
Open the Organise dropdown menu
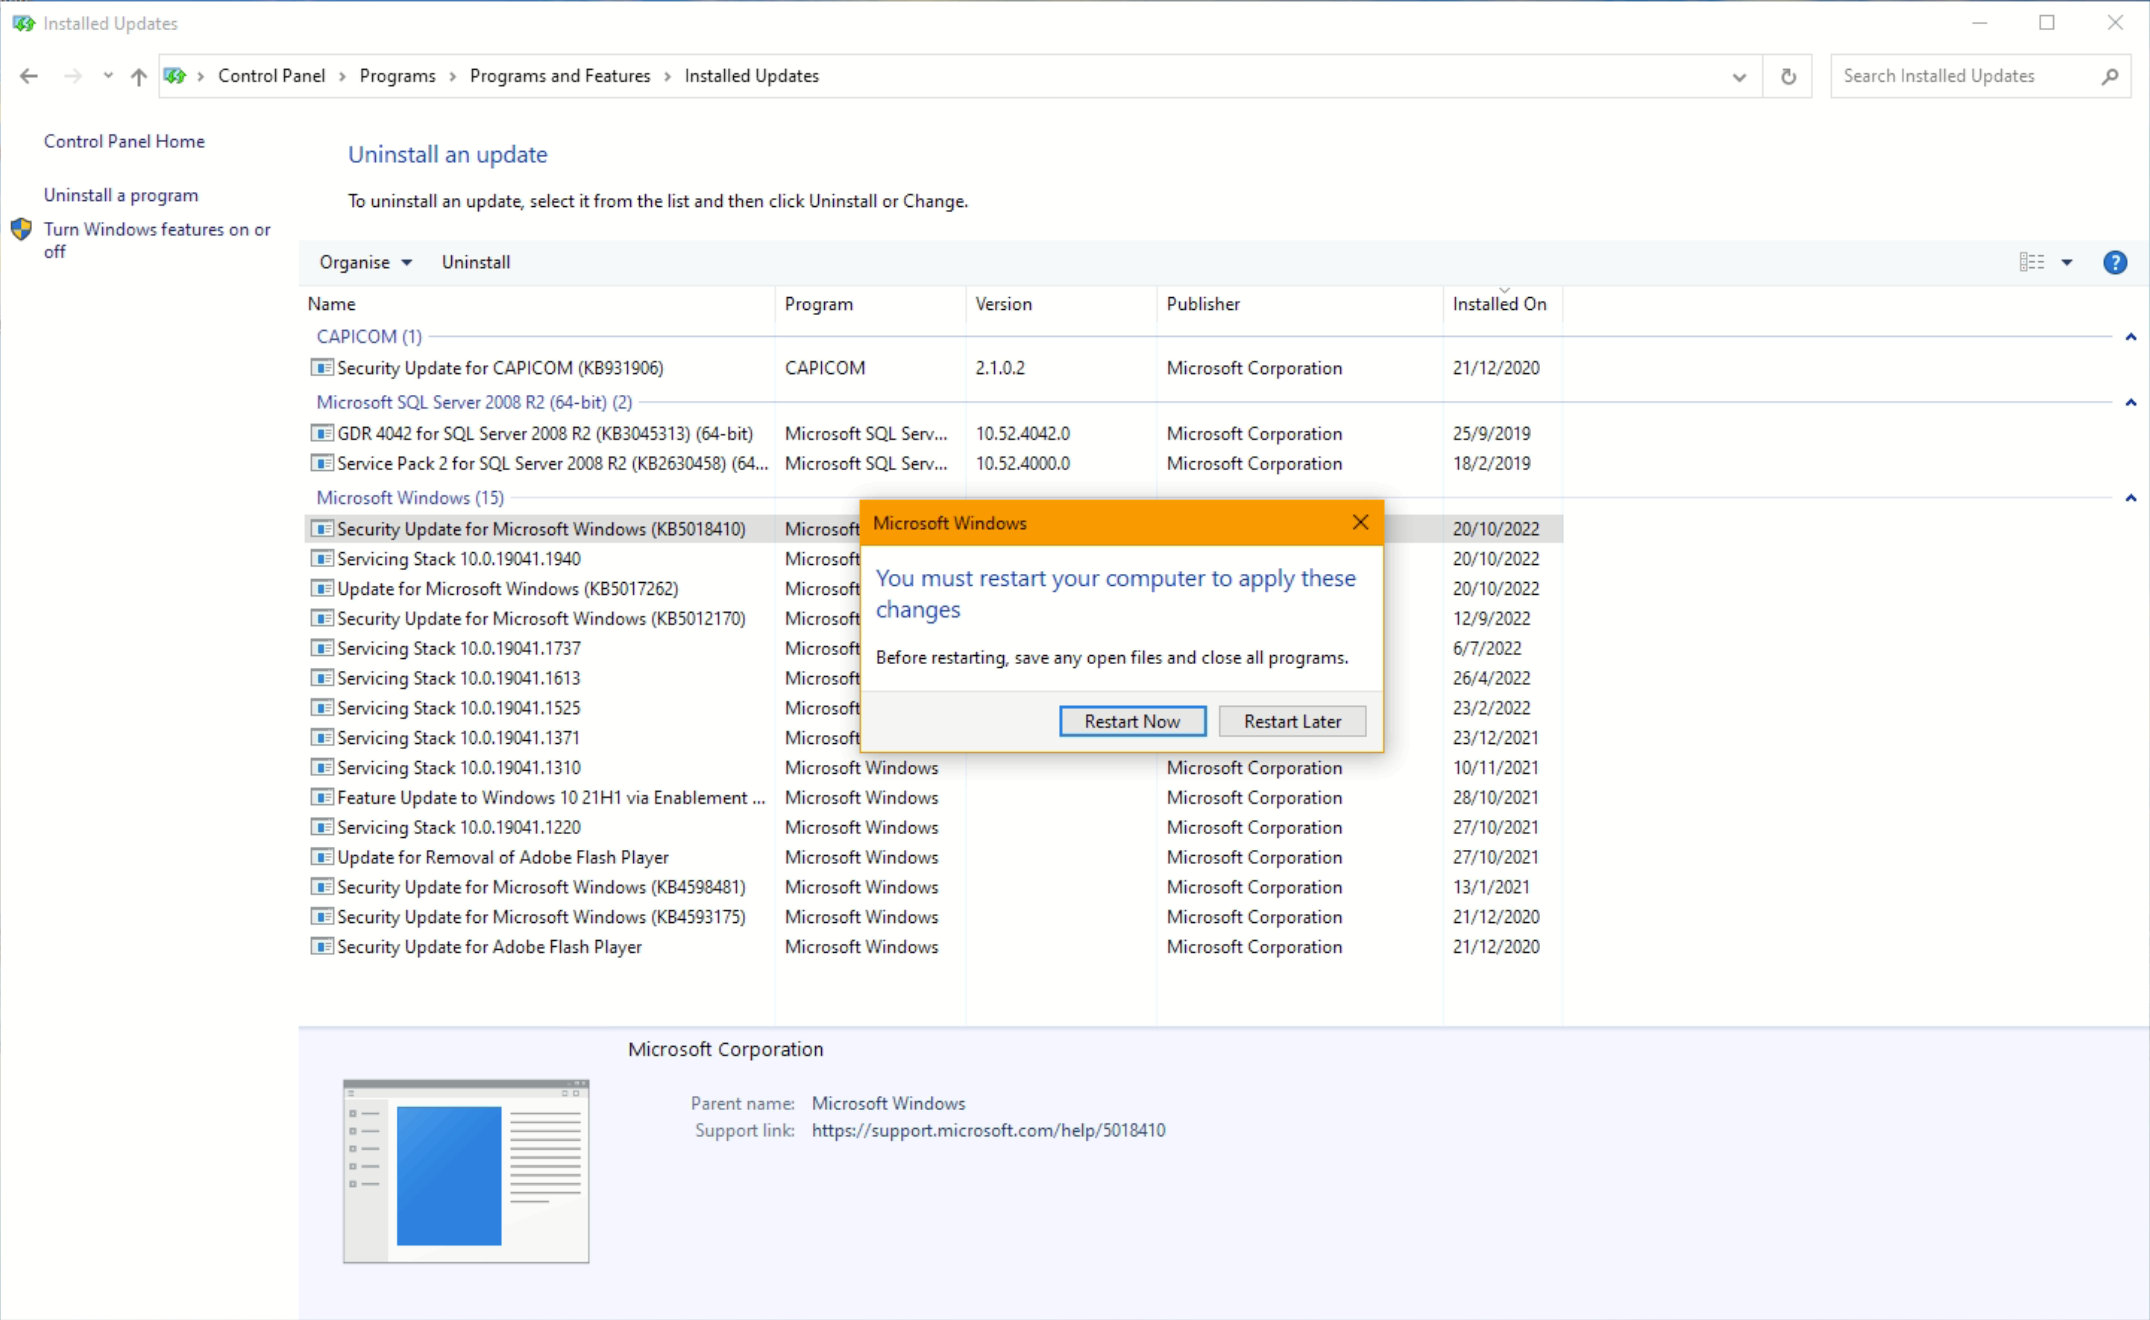(x=365, y=262)
